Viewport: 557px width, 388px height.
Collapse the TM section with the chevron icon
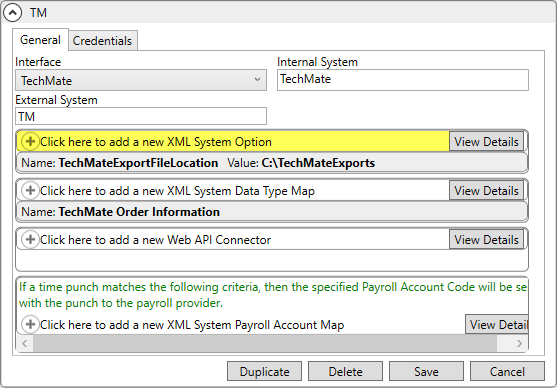coord(12,12)
